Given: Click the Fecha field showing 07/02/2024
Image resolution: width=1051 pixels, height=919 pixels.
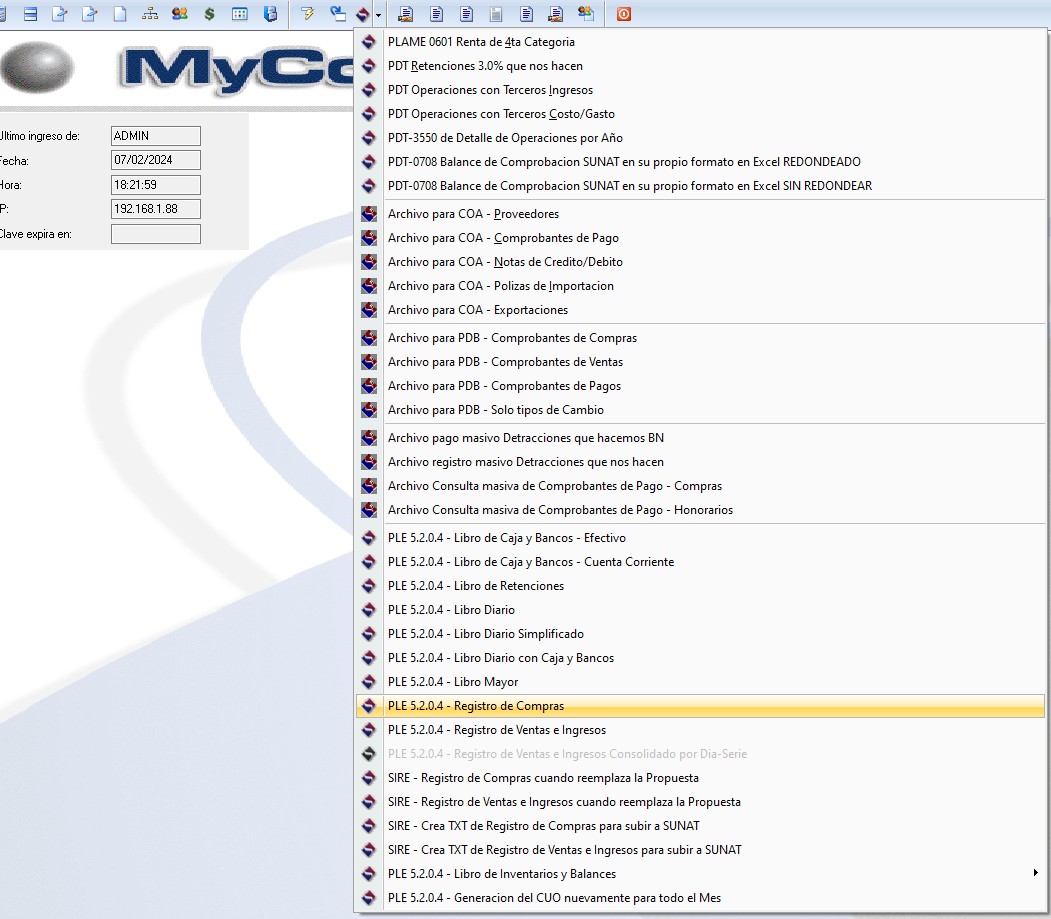Looking at the screenshot, I should pos(156,160).
